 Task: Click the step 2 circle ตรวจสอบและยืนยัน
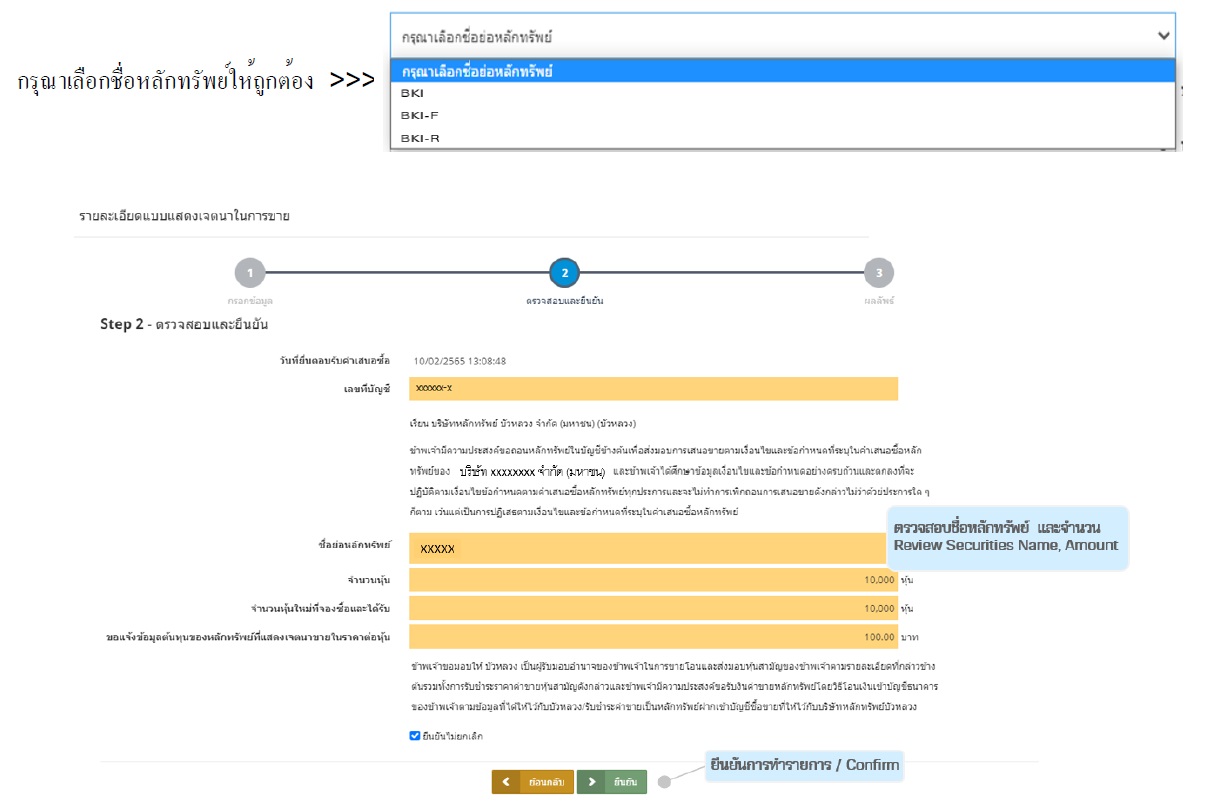point(564,272)
